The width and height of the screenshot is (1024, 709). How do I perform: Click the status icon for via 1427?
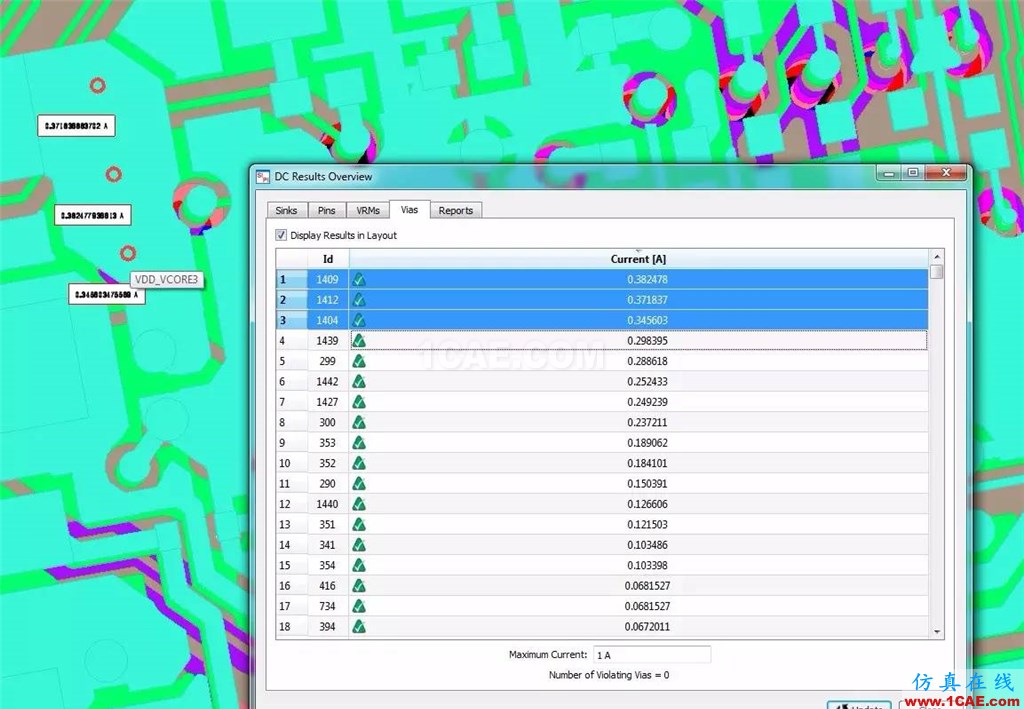(x=359, y=402)
